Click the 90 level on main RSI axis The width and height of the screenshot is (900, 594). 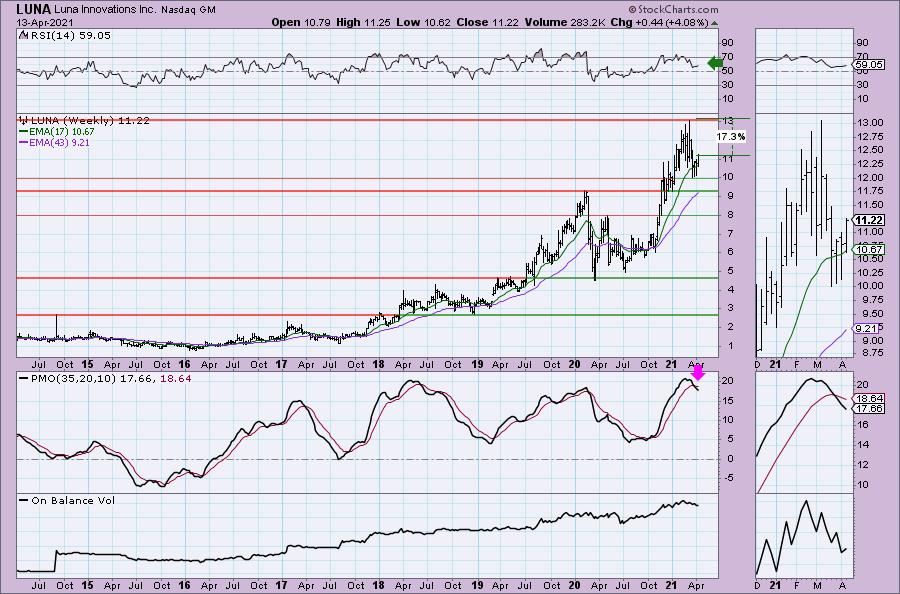click(727, 43)
